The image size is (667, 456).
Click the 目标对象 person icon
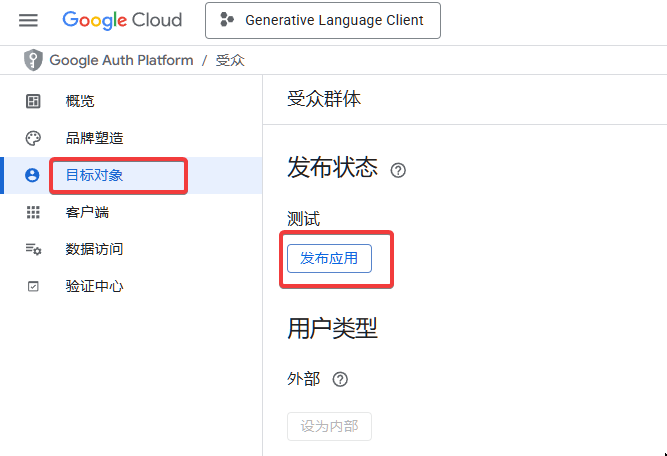click(x=33, y=175)
